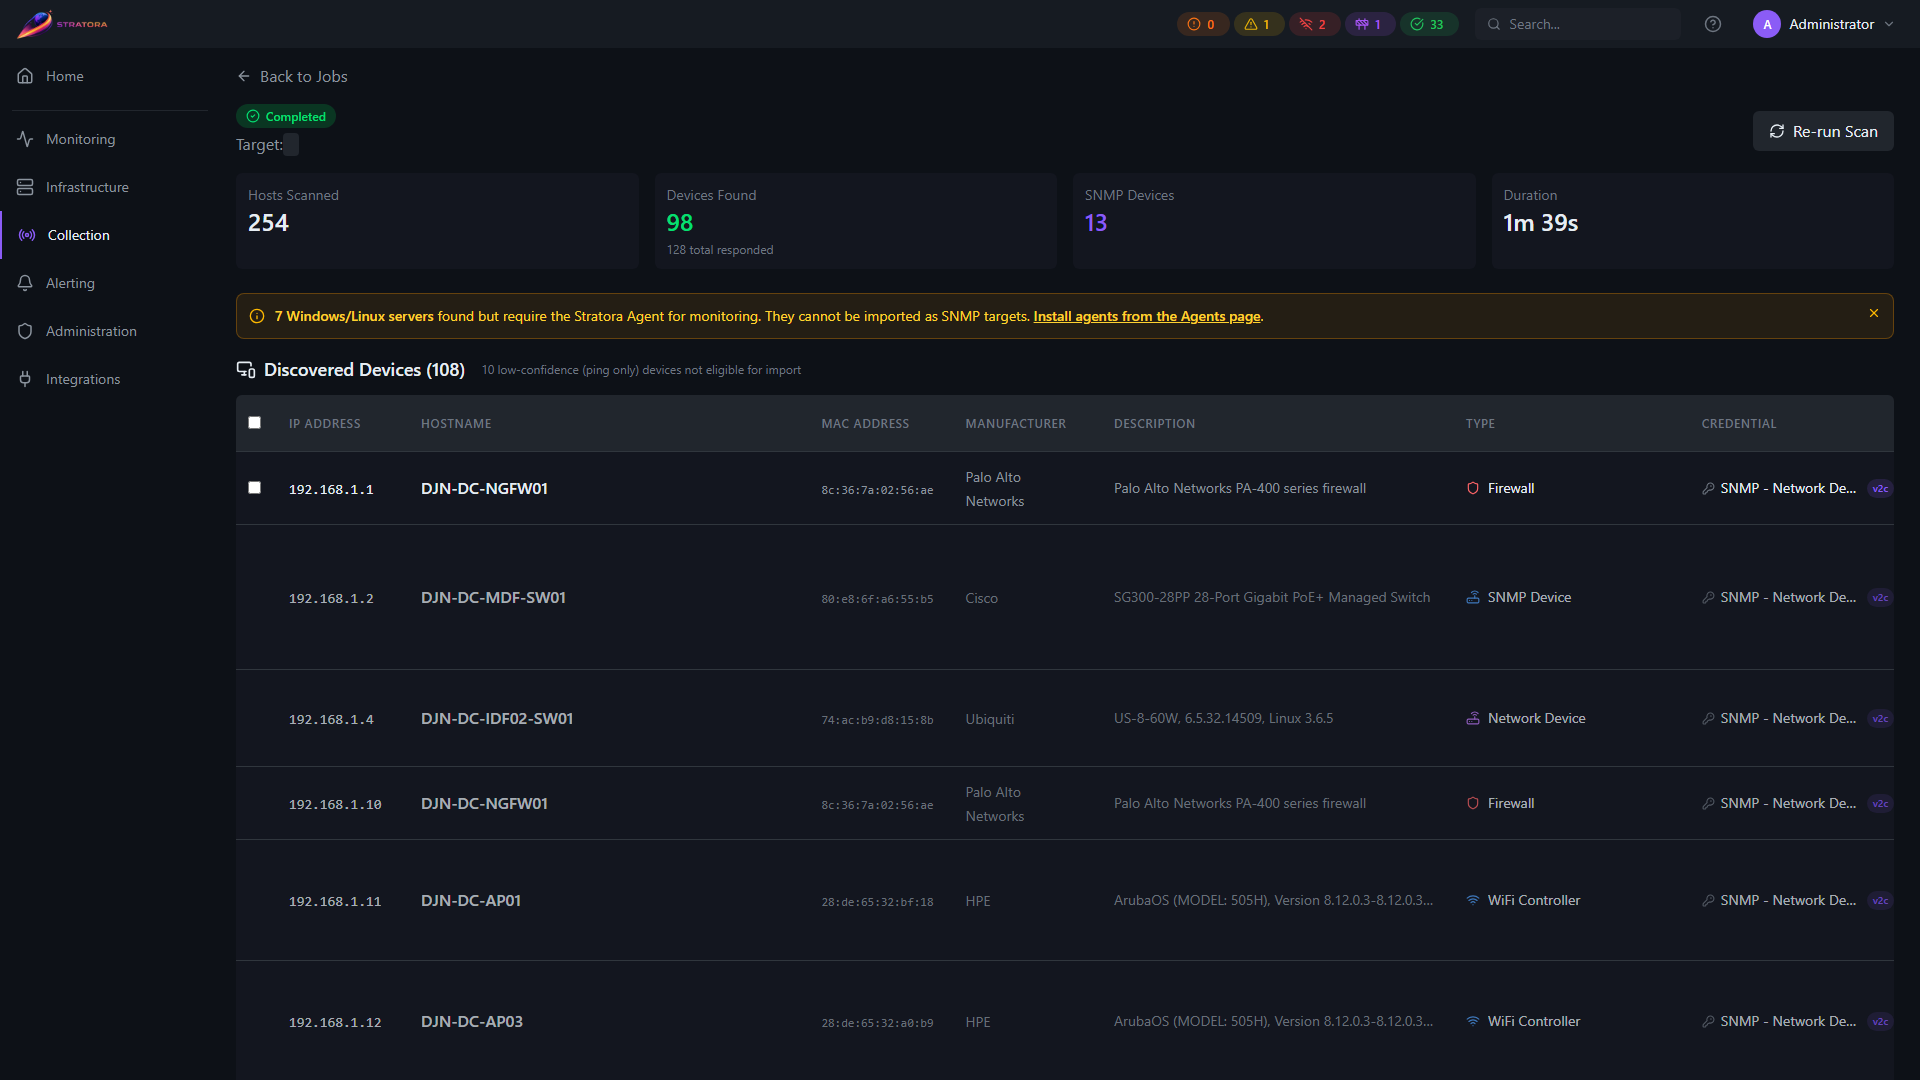
Task: Click Discovered Devices icon
Action: click(x=246, y=370)
